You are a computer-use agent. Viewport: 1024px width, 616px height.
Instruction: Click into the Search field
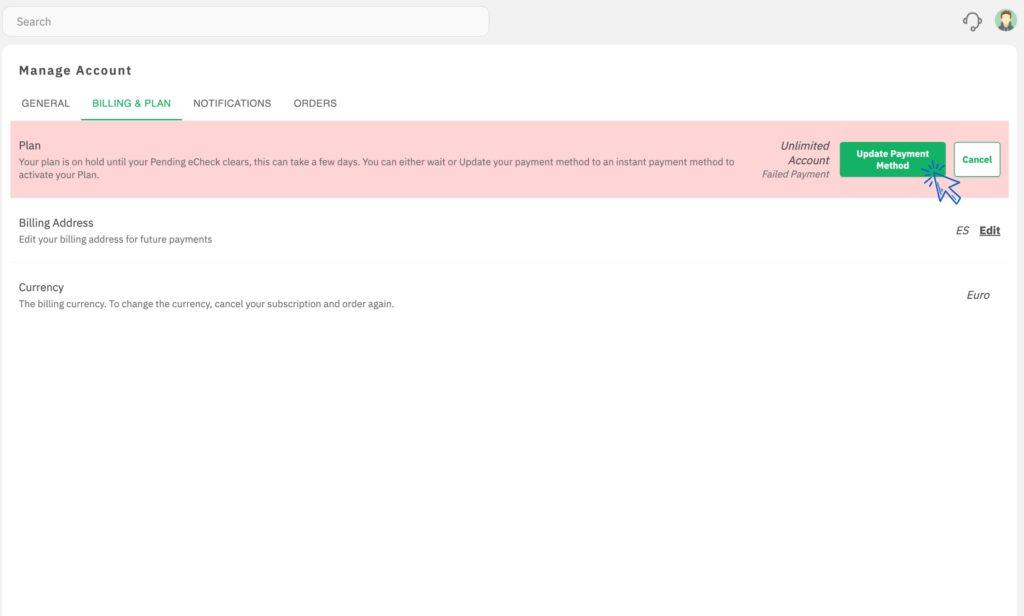245,21
